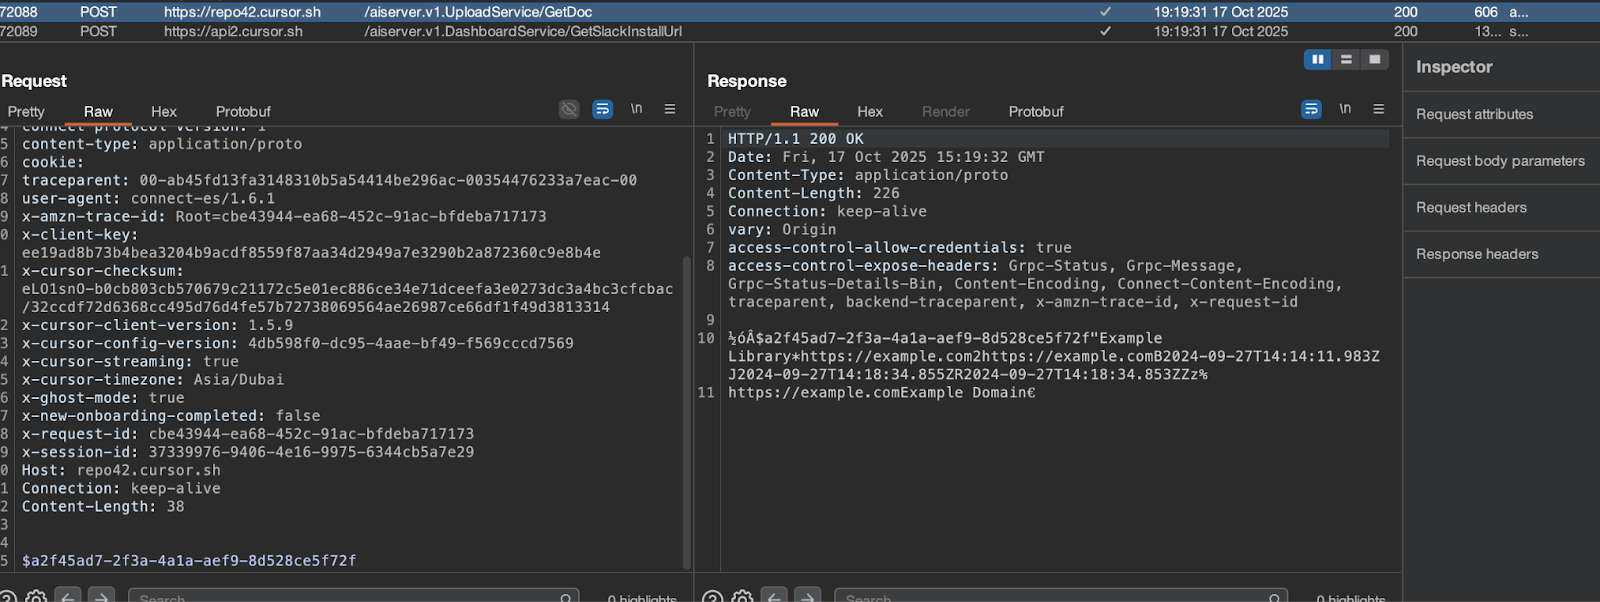Click the x-cursor-client-version header line

158,325
